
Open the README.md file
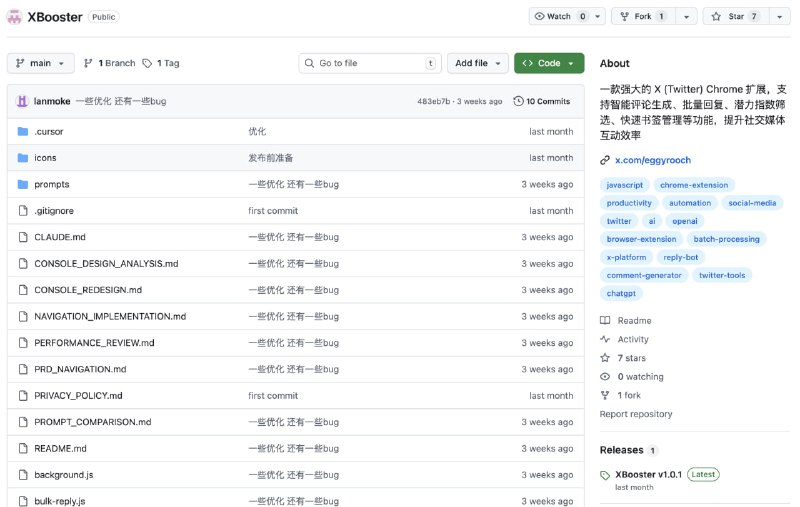[x=60, y=448]
